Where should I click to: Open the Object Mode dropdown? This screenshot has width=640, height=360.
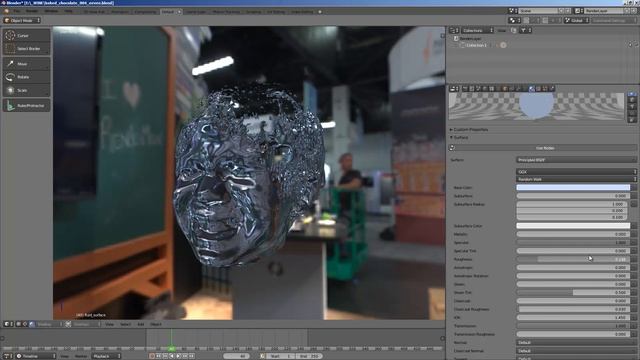(22, 20)
